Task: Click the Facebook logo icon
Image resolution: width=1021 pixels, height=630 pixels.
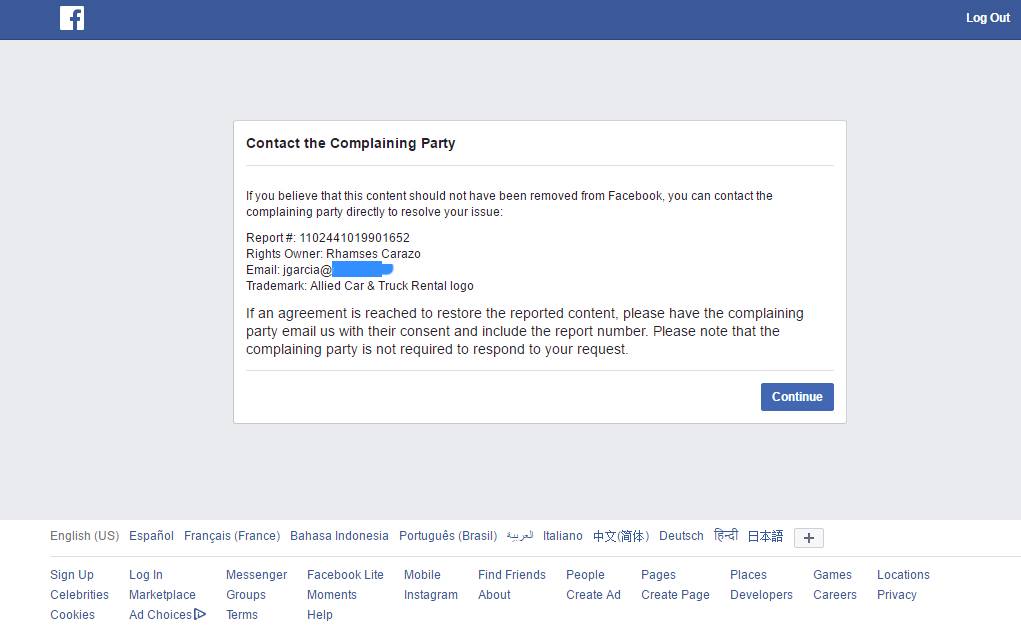Action: 72,18
